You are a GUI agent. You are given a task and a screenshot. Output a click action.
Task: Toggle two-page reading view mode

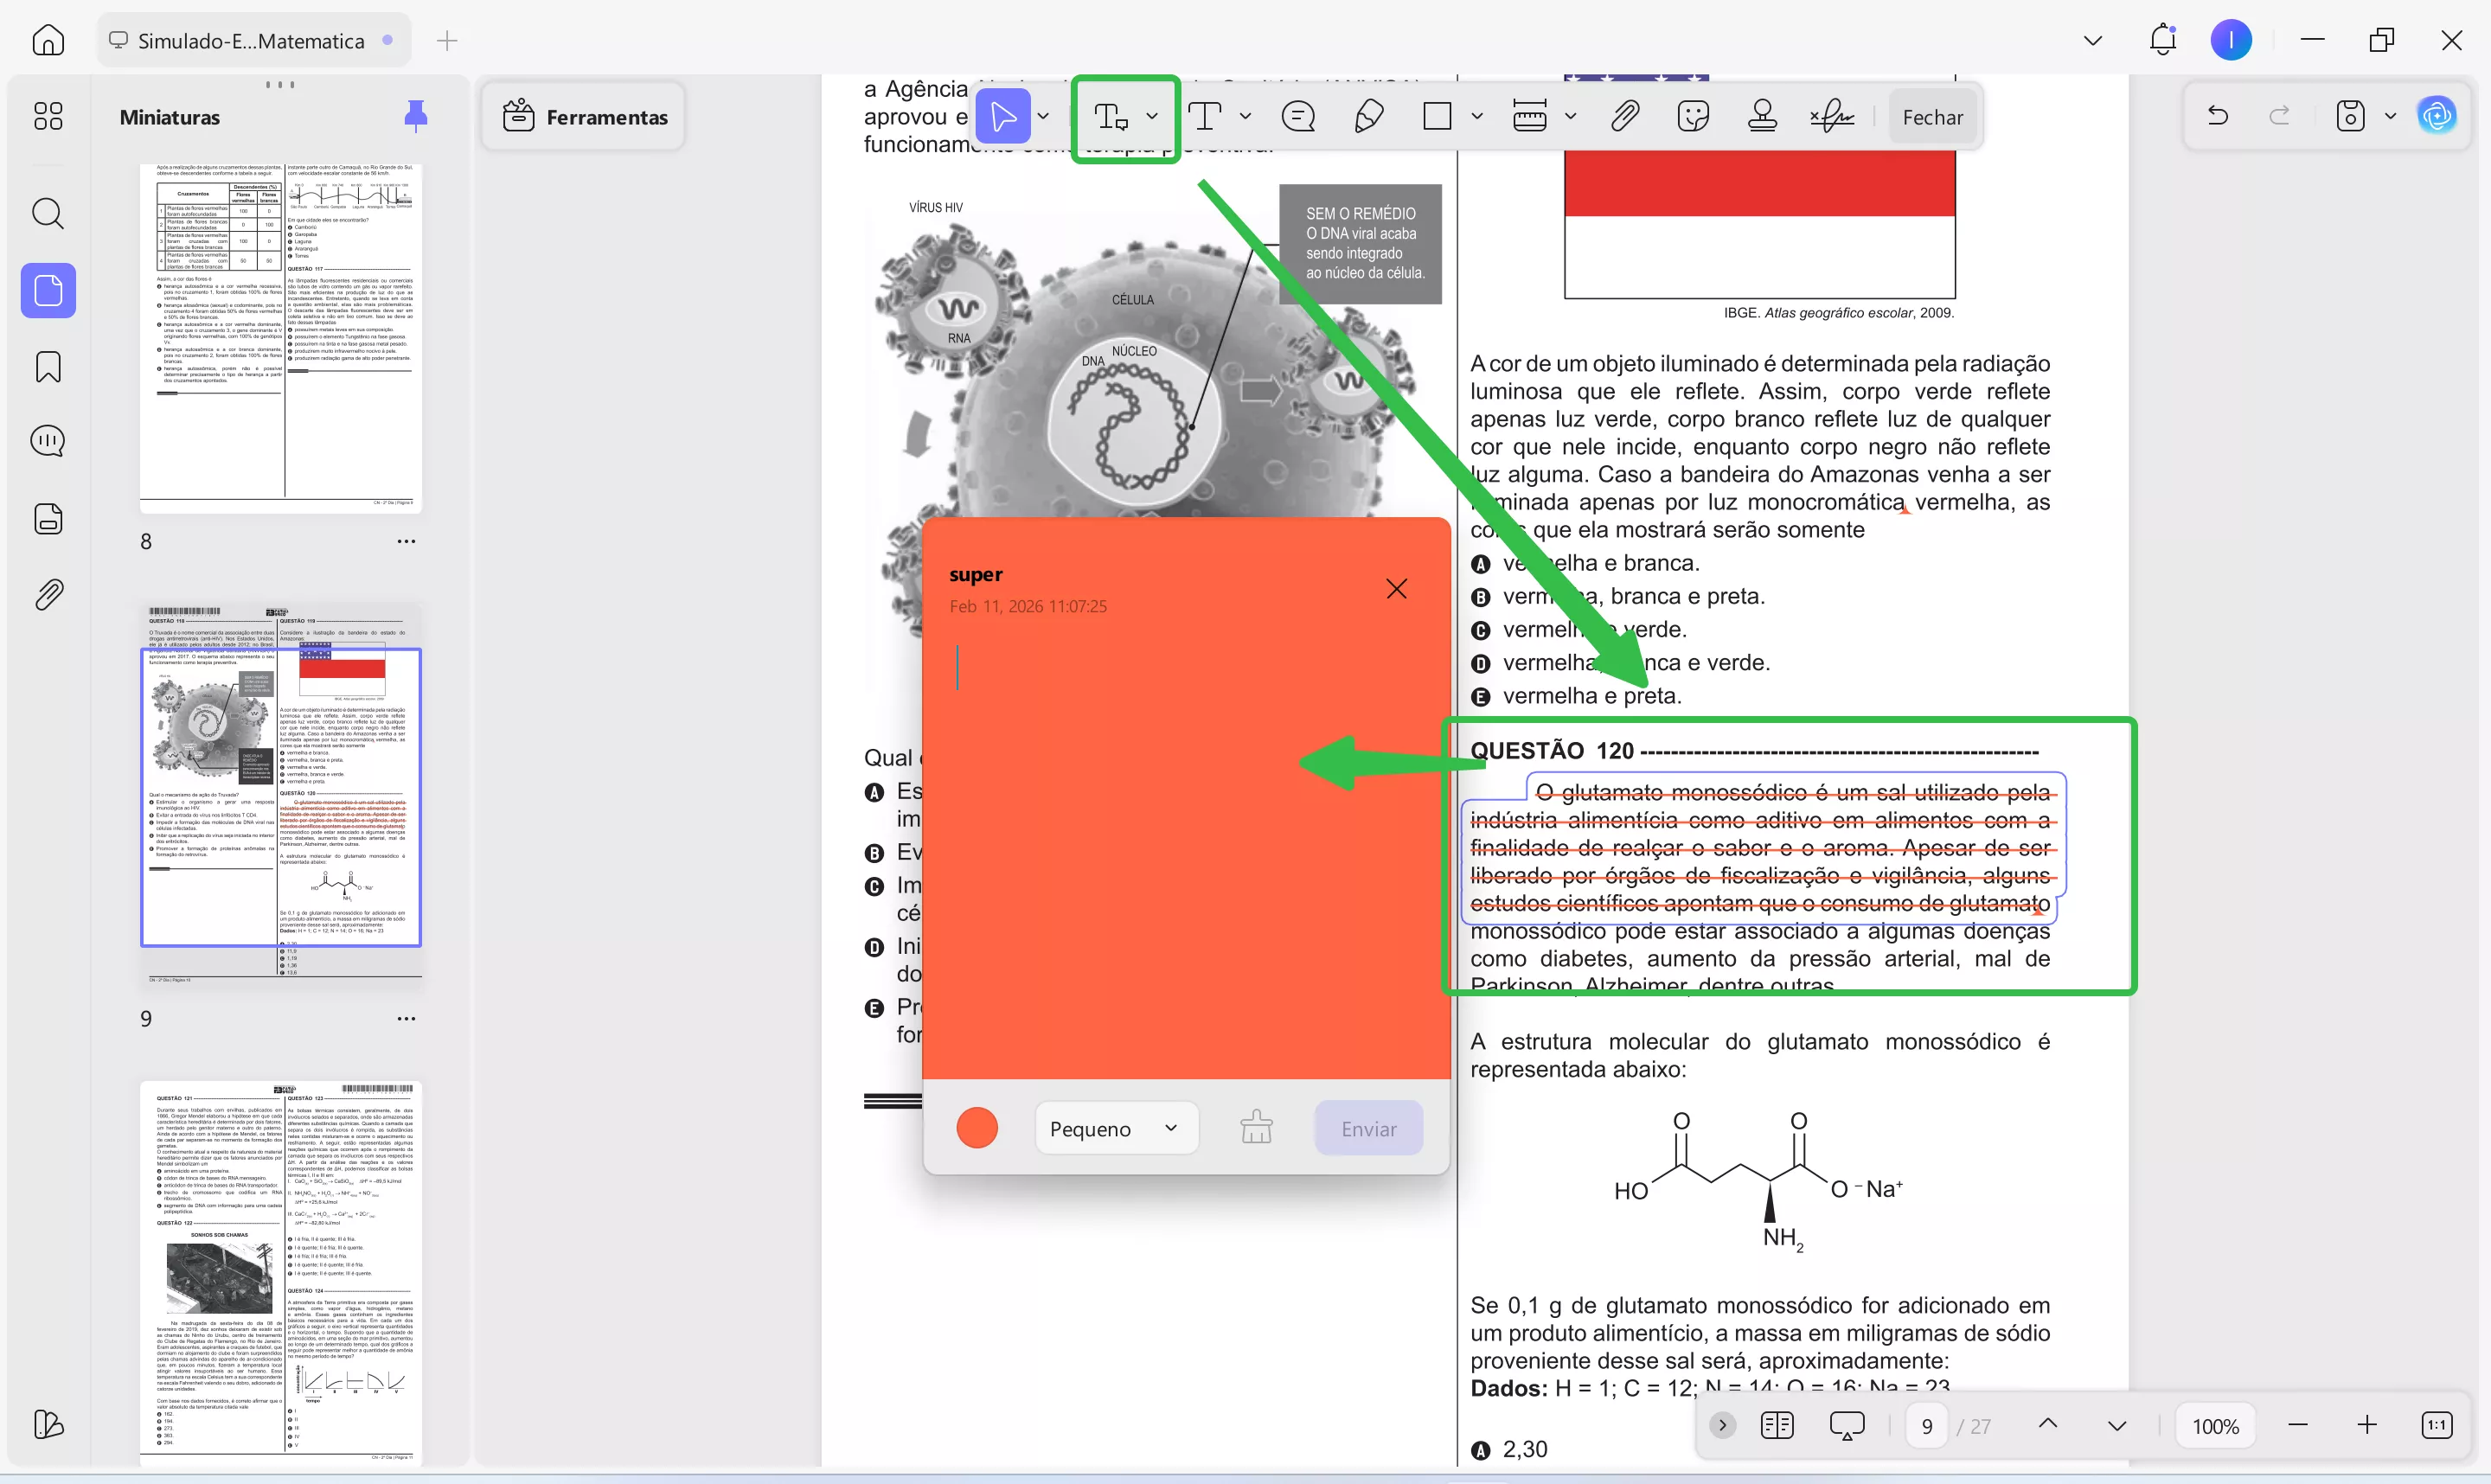tap(1777, 1425)
